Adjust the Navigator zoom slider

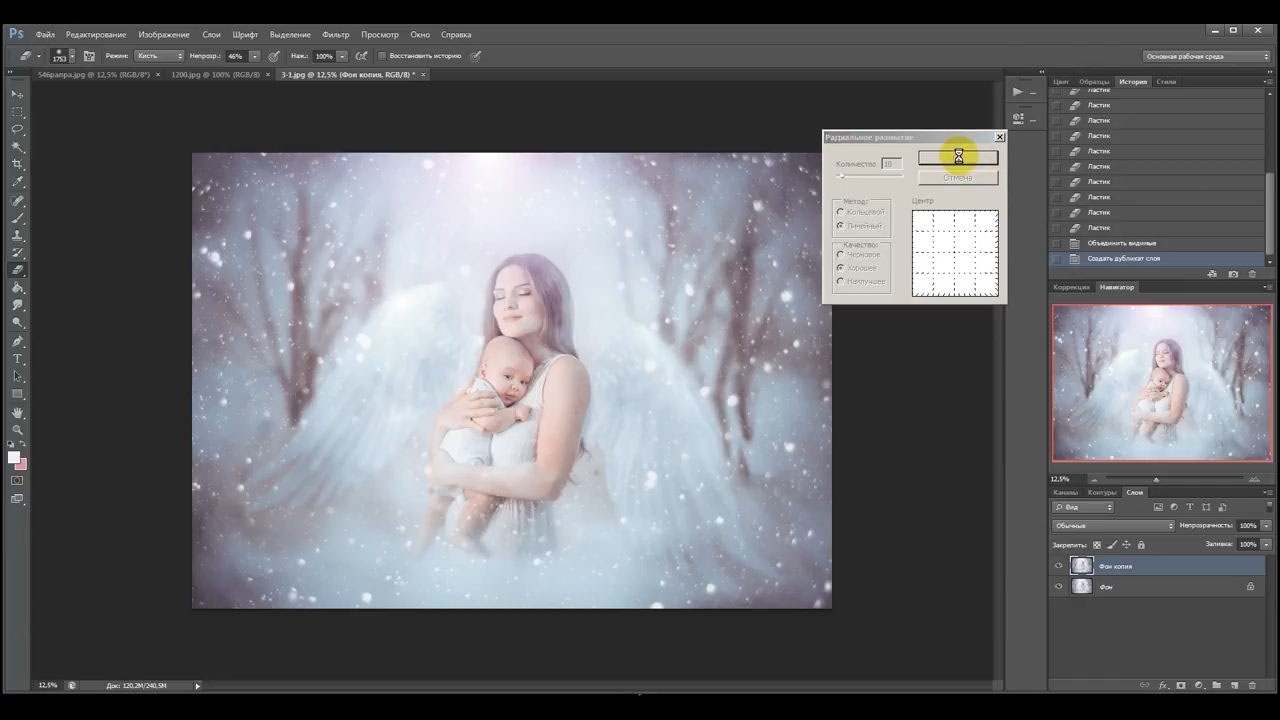pos(1157,480)
